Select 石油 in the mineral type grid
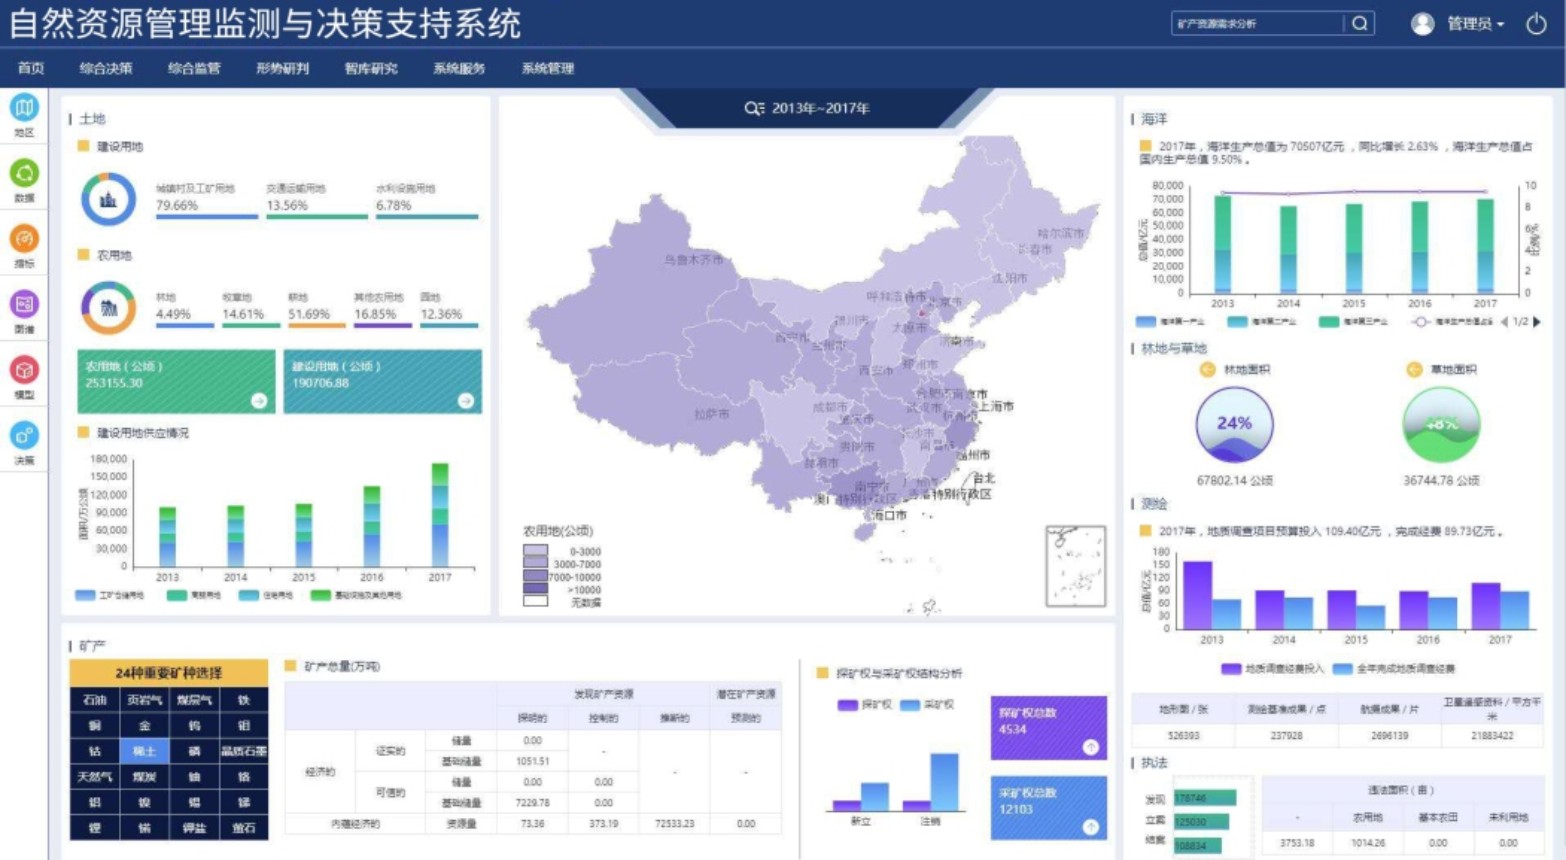The width and height of the screenshot is (1566, 860). (x=95, y=699)
